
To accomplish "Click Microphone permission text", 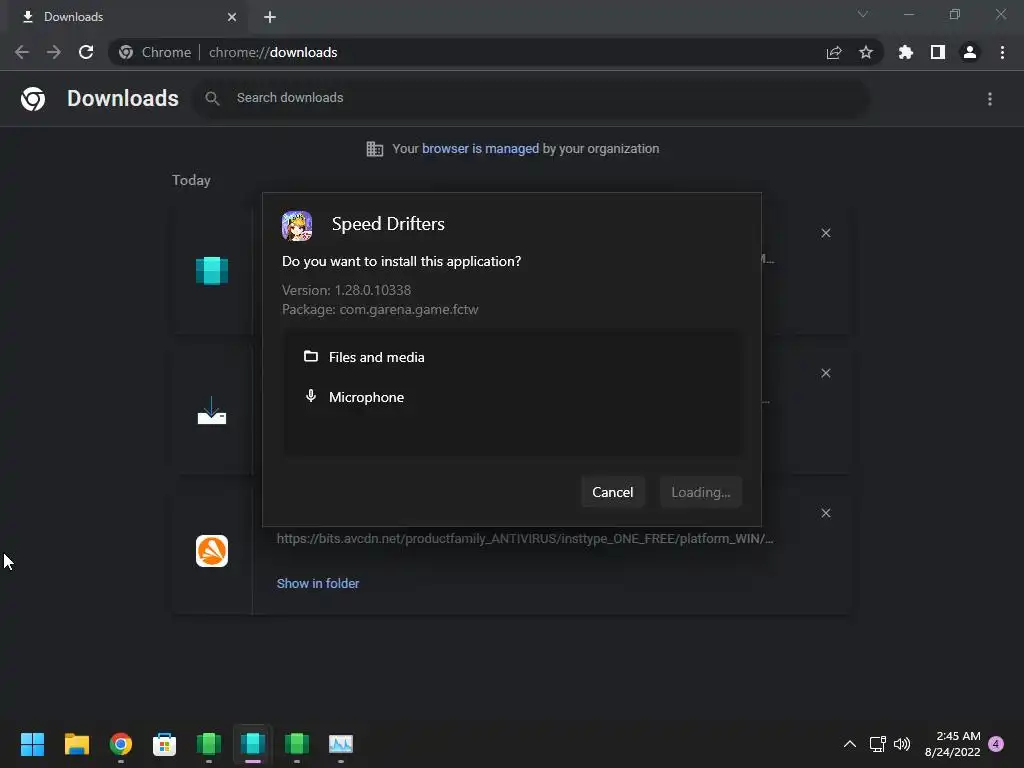I will coord(366,397).
